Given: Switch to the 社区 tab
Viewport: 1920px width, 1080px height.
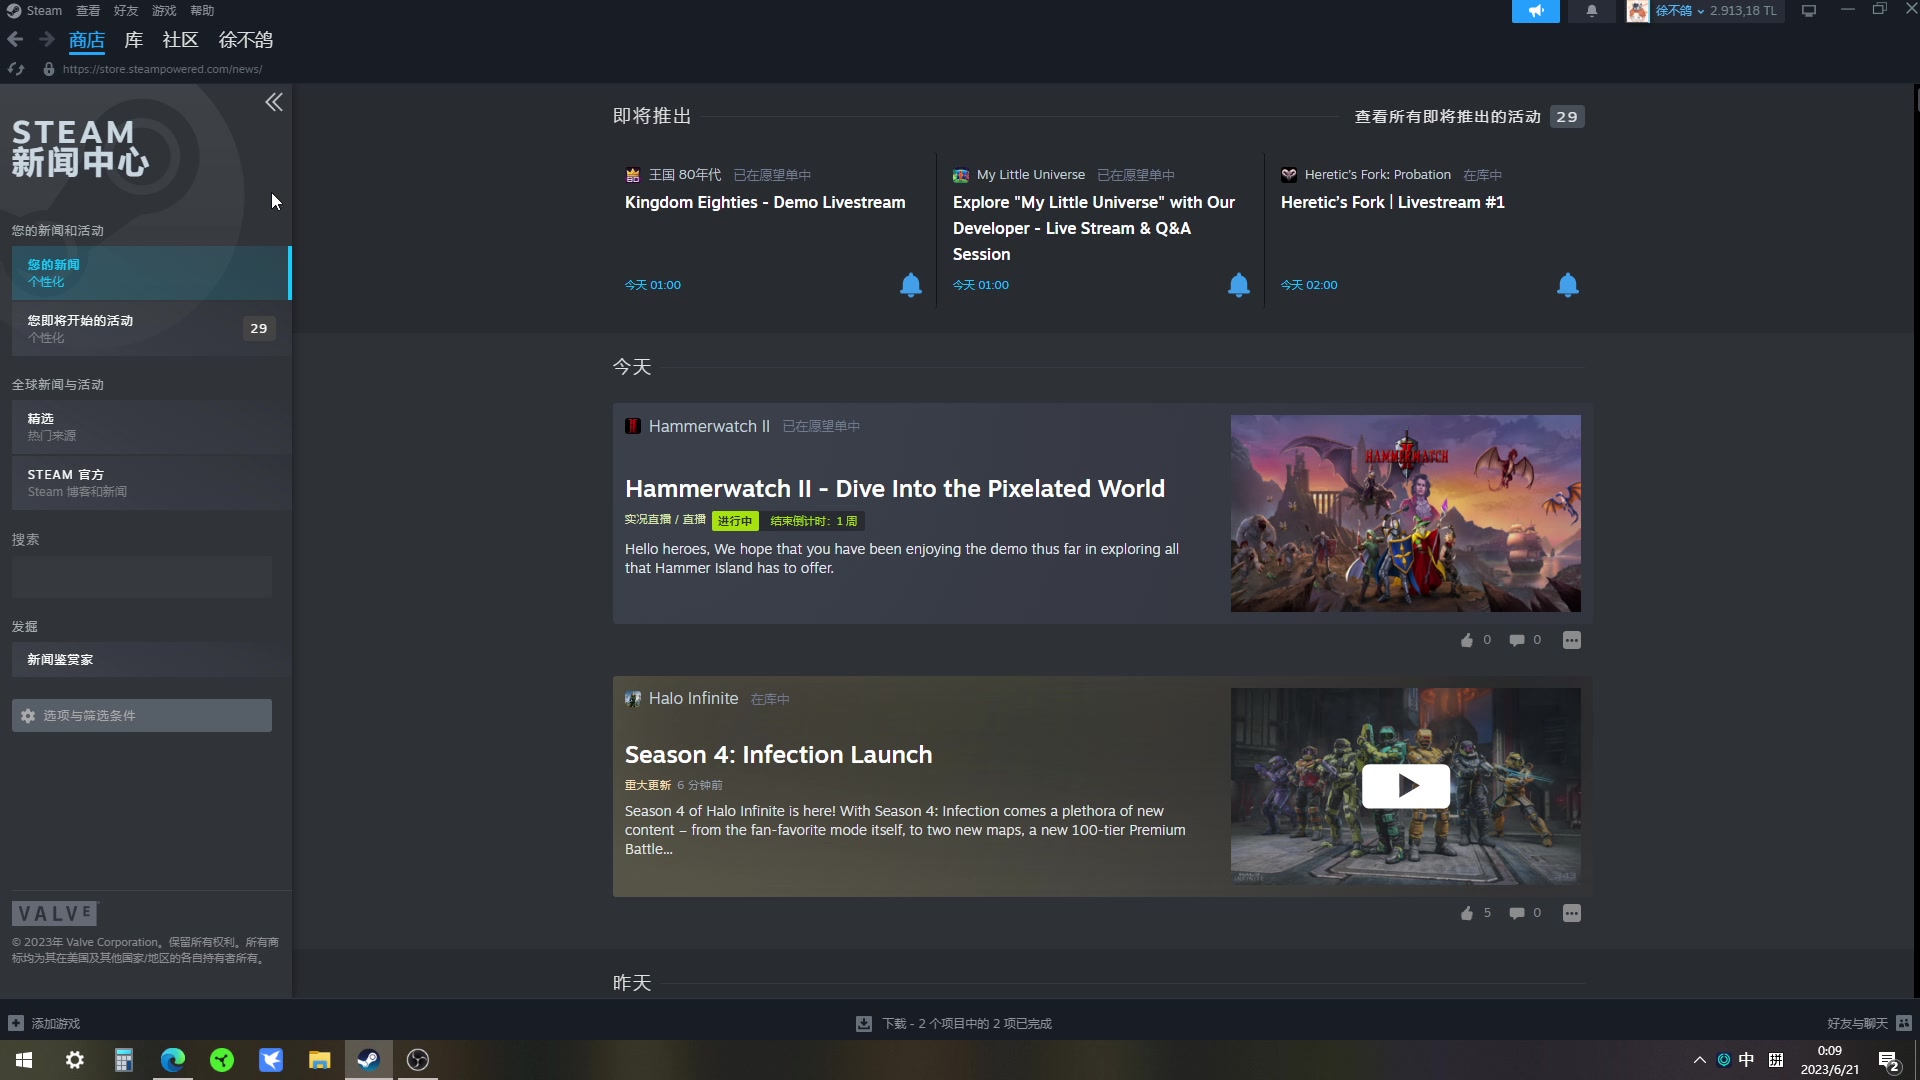Looking at the screenshot, I should 180,40.
